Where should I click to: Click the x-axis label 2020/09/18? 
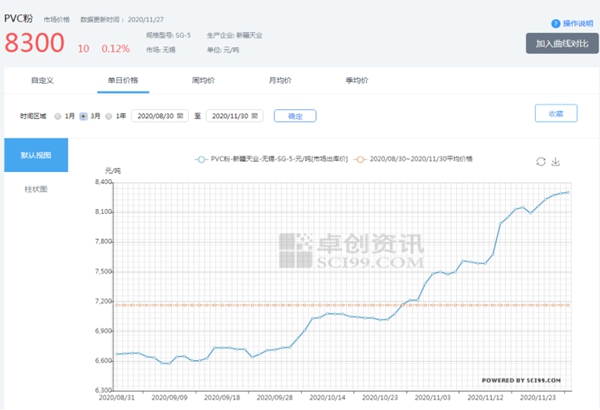[222, 398]
